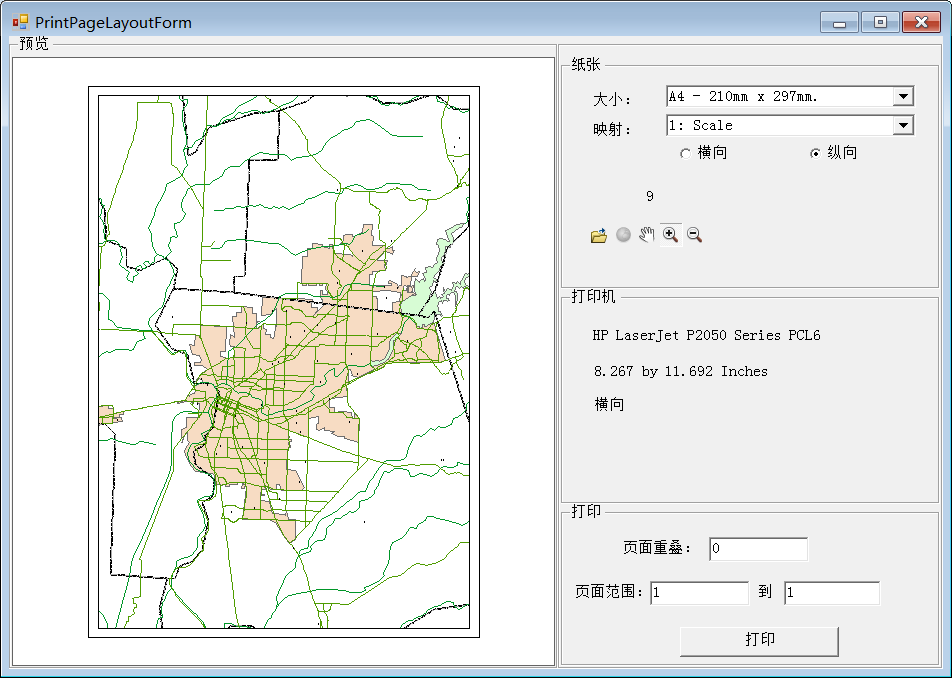
Task: Click the PrintPageLayoutForm title bar icon
Action: coord(20,21)
